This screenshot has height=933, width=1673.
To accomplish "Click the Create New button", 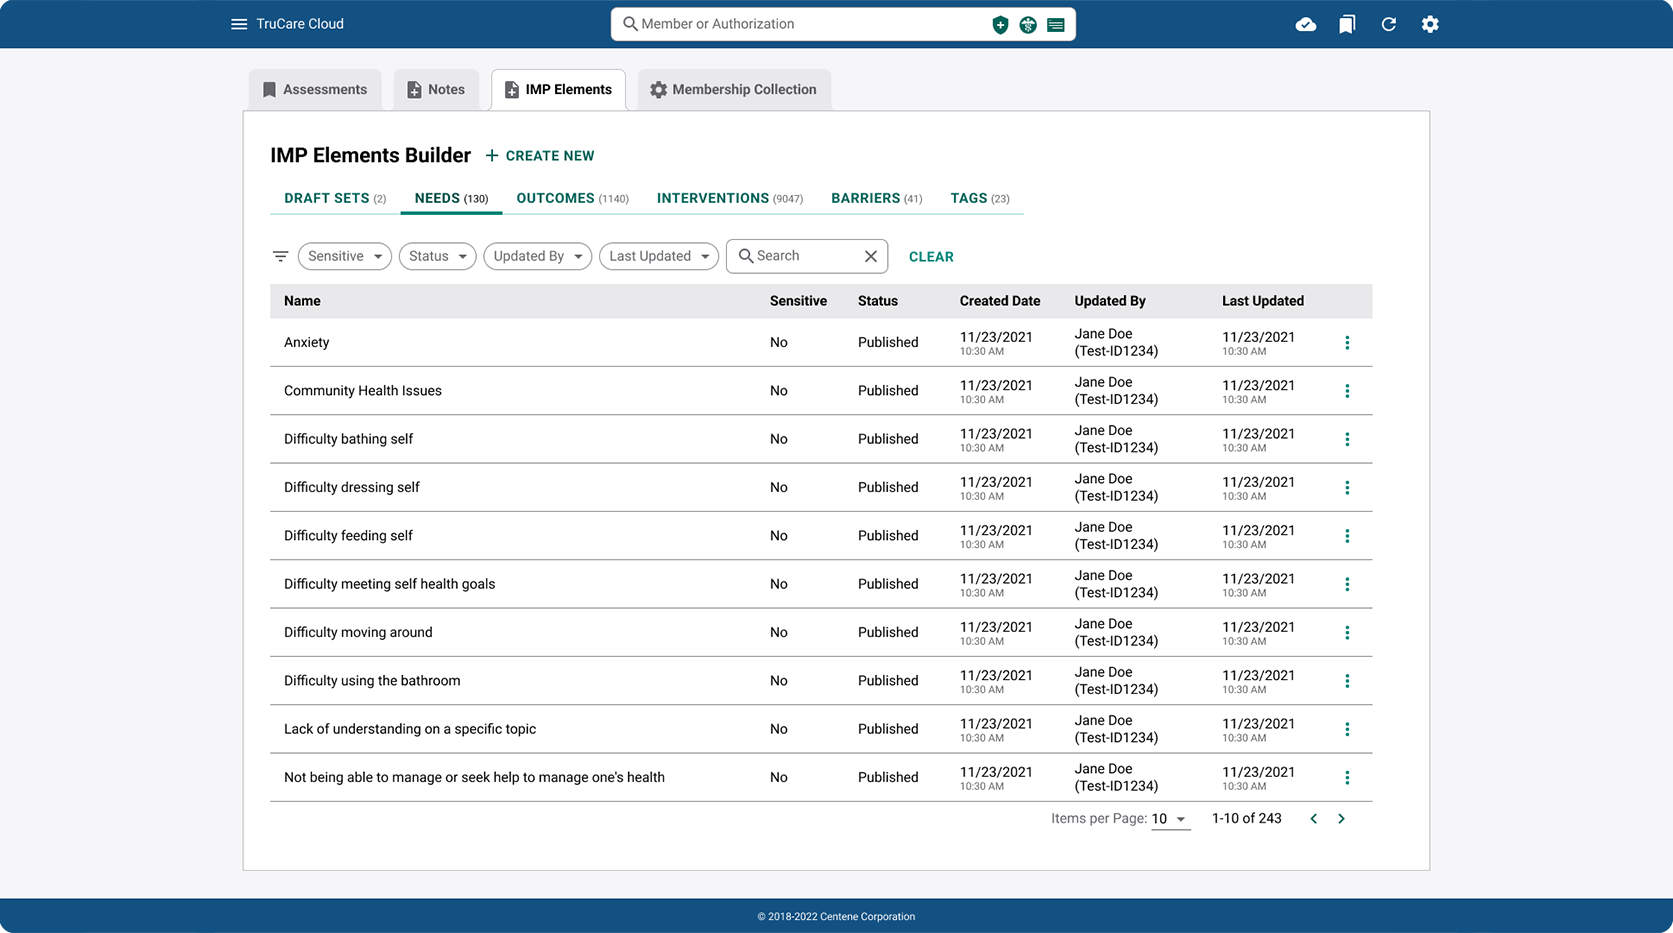I will pyautogui.click(x=540, y=156).
